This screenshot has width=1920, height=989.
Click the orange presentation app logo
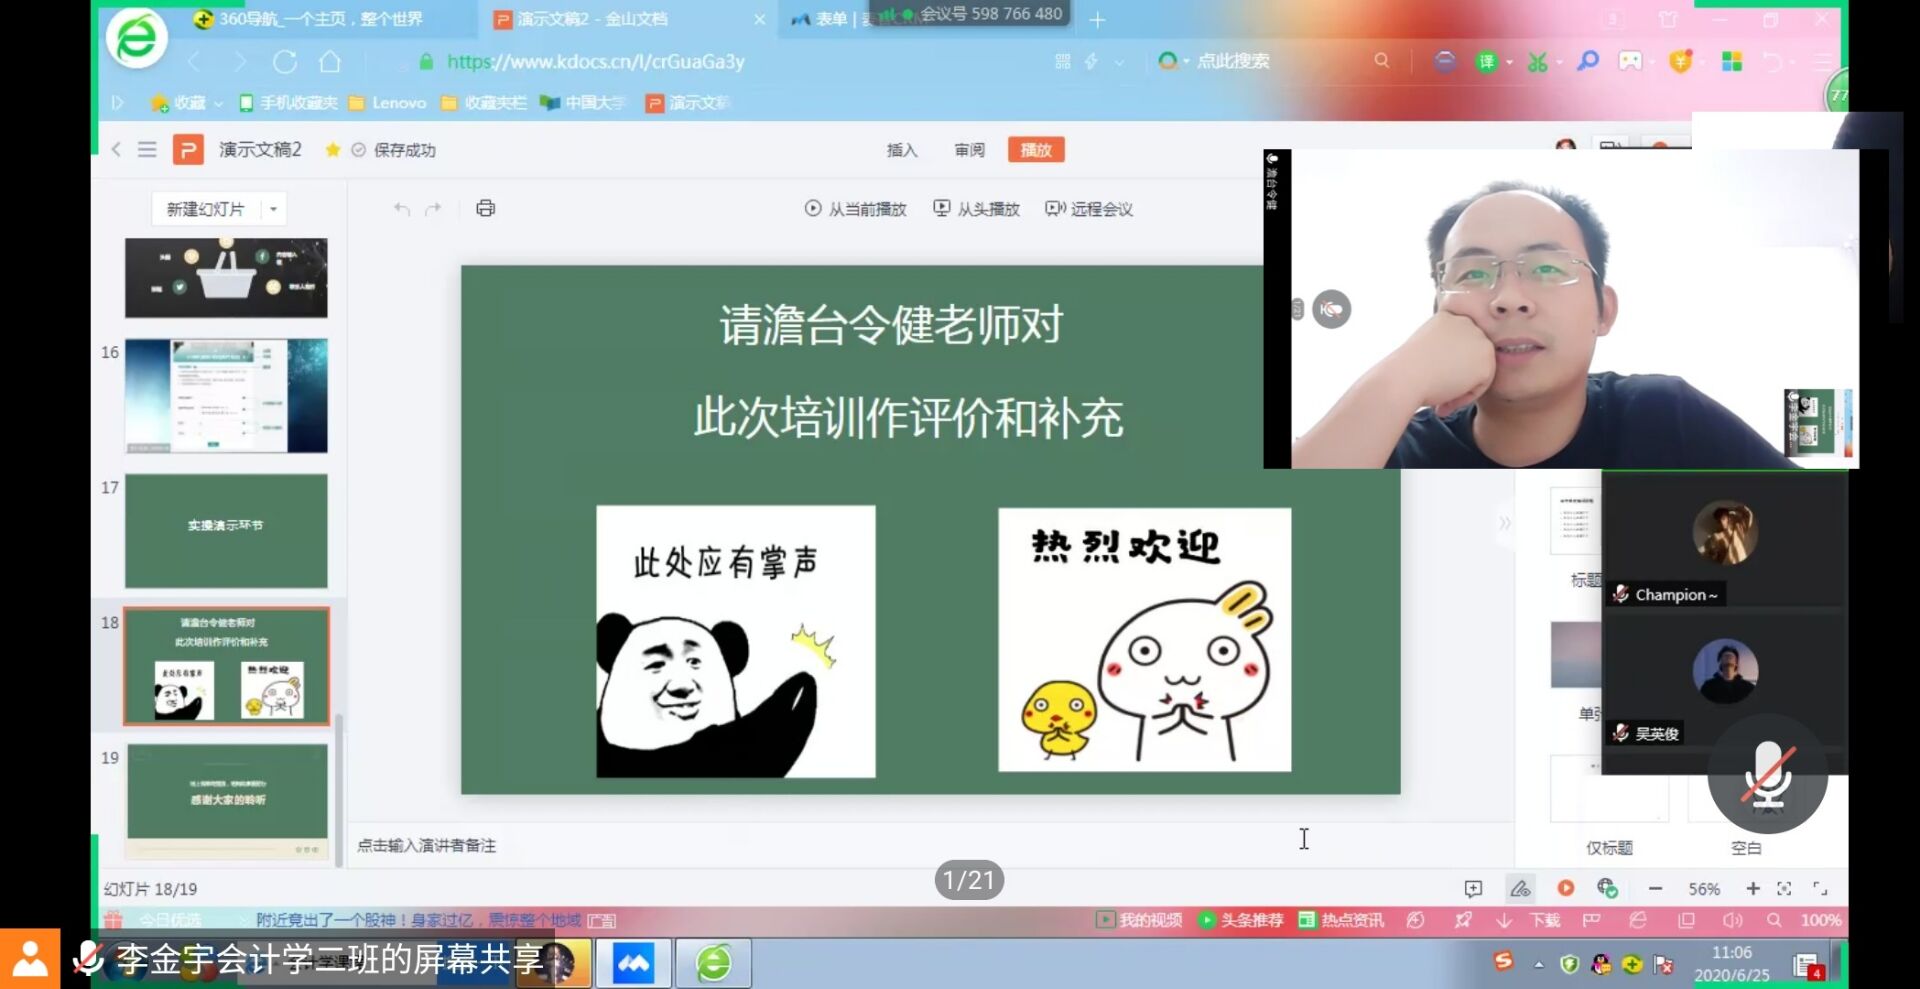[x=188, y=150]
